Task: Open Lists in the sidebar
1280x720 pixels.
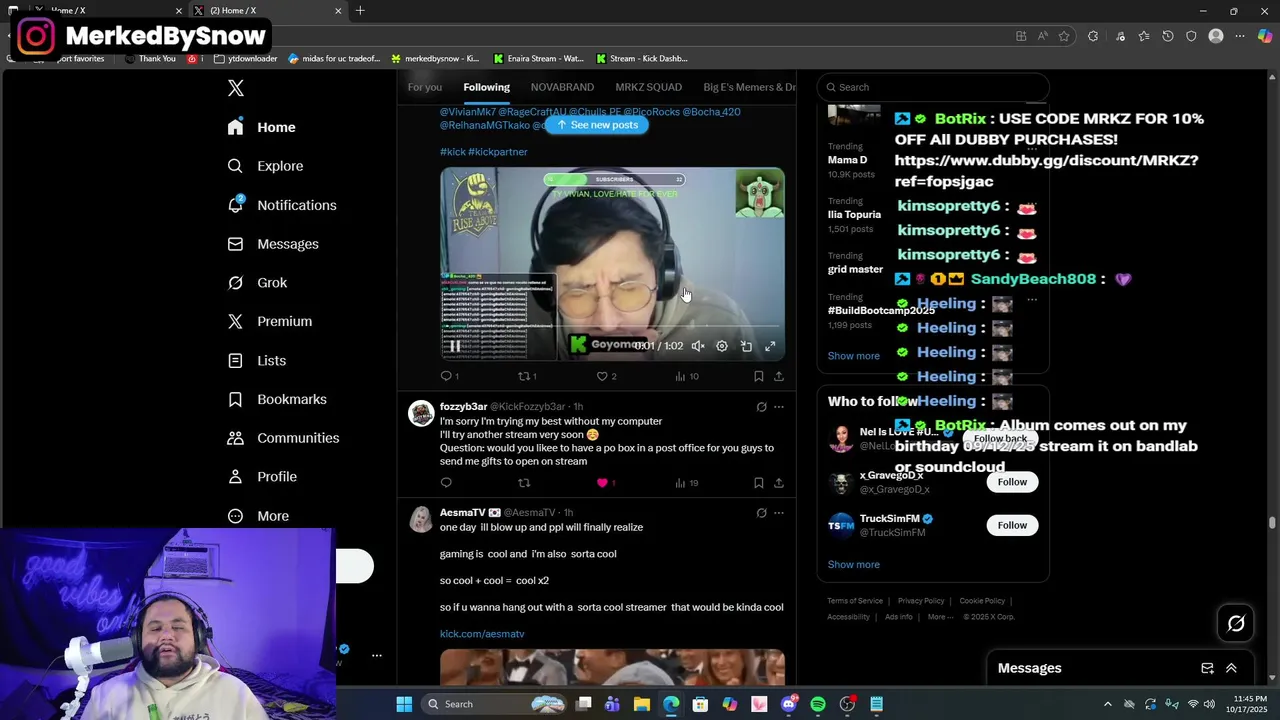Action: (x=258, y=361)
